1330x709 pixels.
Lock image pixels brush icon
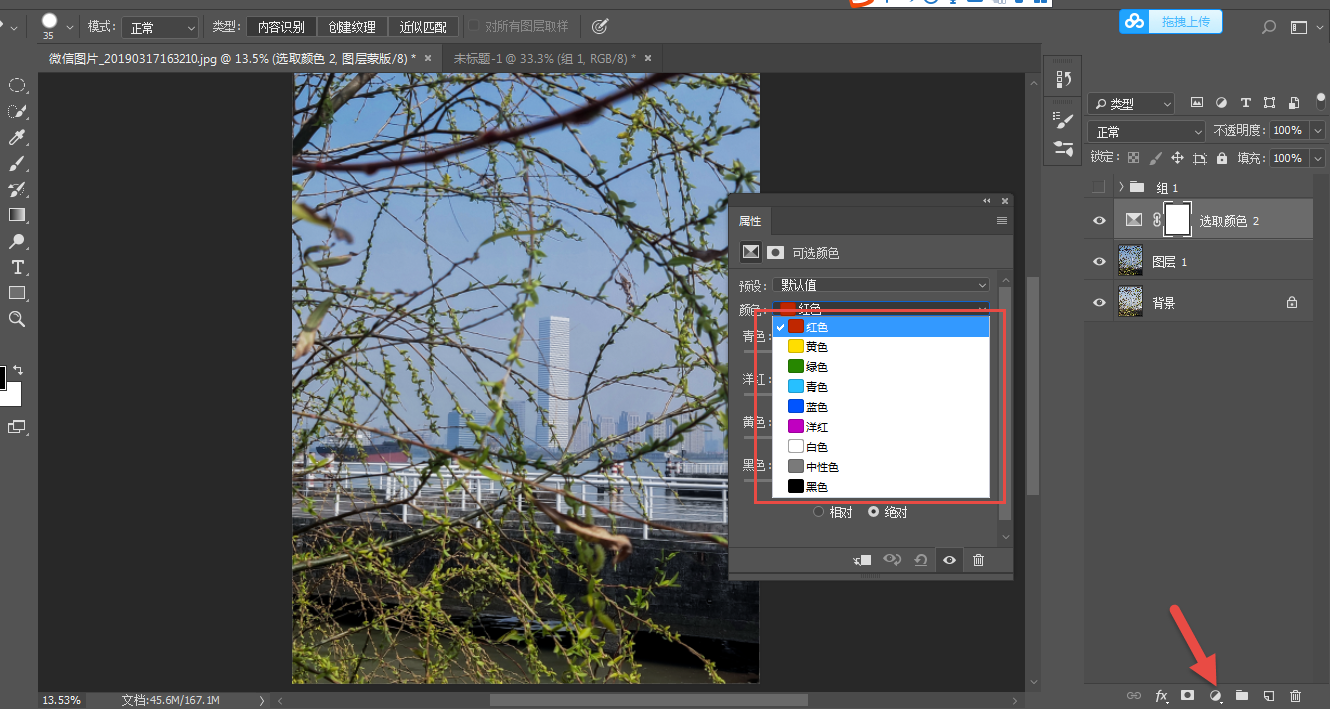(x=1156, y=158)
